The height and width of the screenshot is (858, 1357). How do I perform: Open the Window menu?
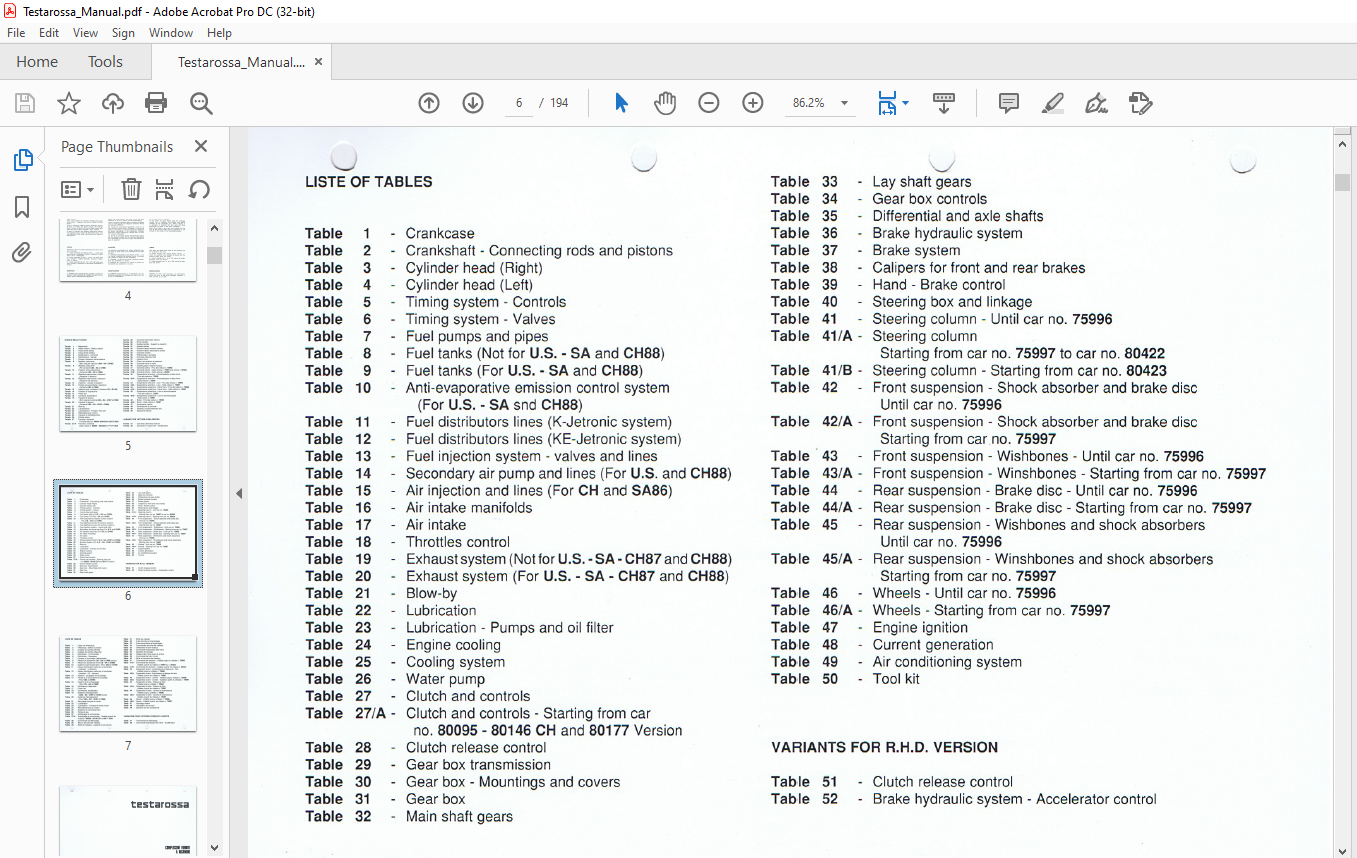[x=171, y=33]
